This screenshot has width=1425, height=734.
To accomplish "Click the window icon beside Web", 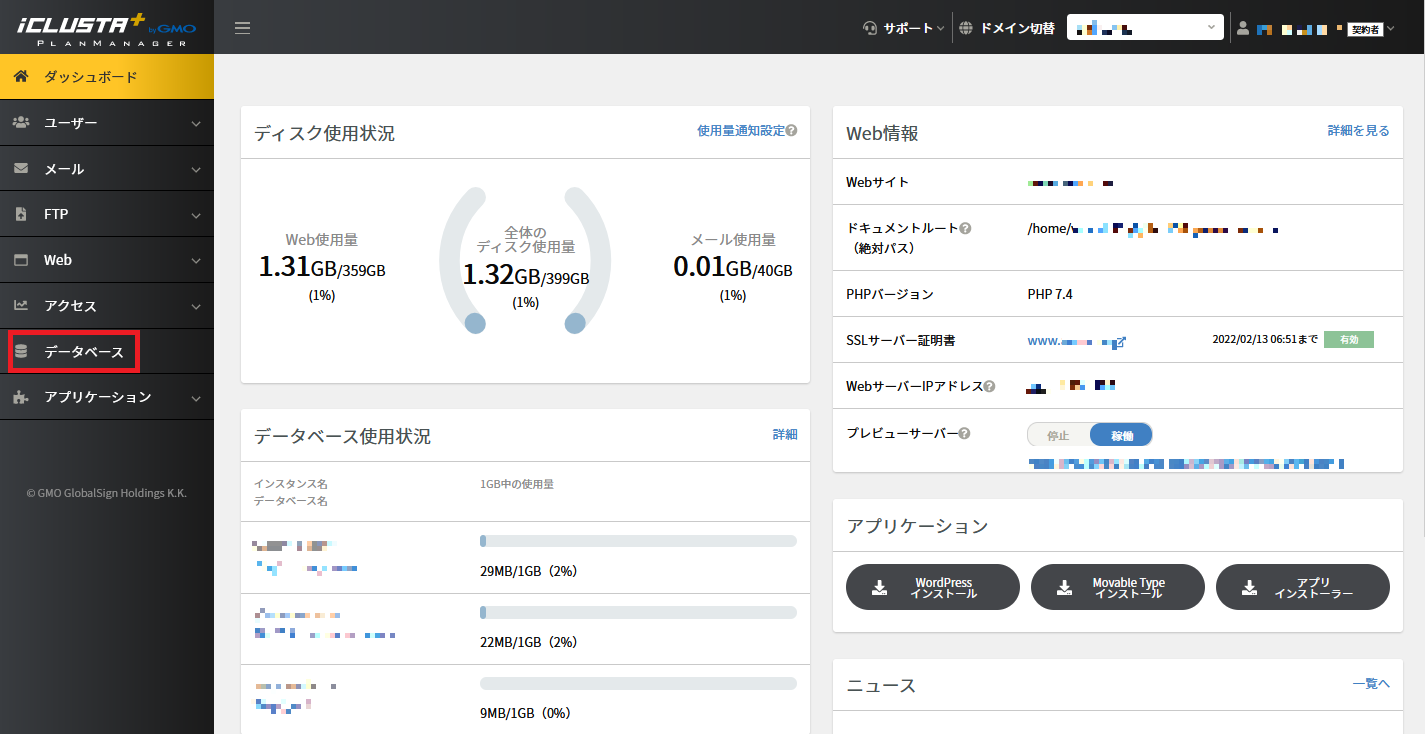I will [x=21, y=260].
